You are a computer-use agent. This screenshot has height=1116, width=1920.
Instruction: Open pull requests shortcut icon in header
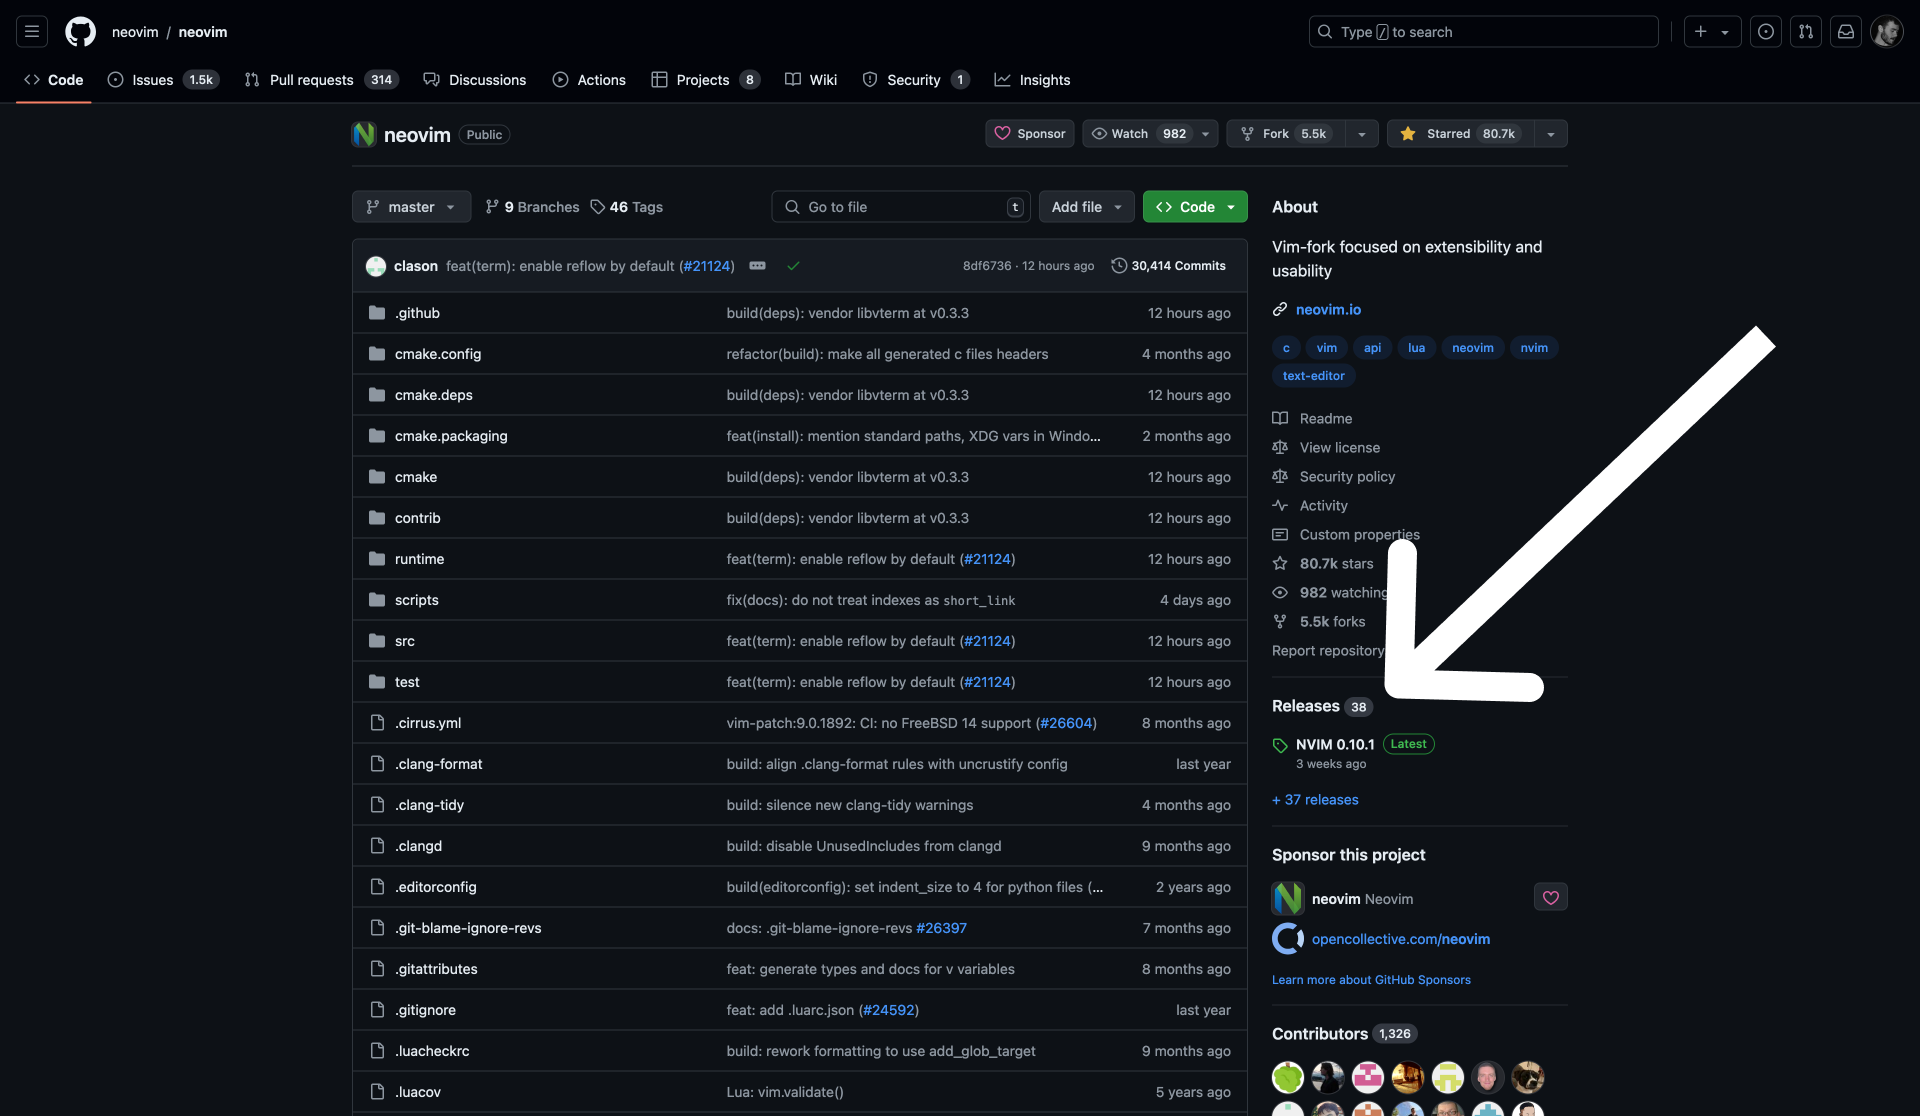pyautogui.click(x=1806, y=32)
